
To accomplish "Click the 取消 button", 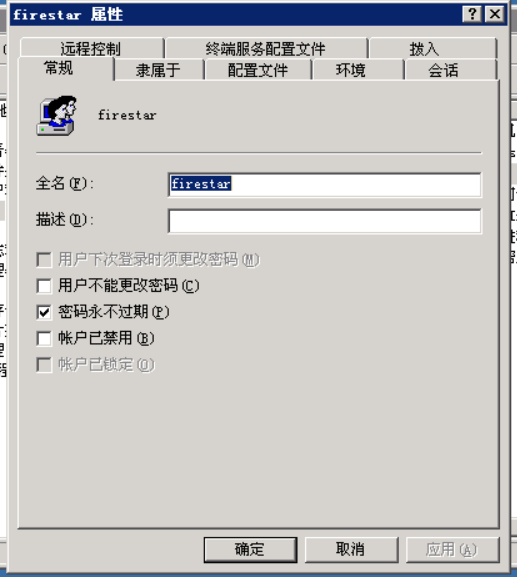I will pyautogui.click(x=351, y=549).
